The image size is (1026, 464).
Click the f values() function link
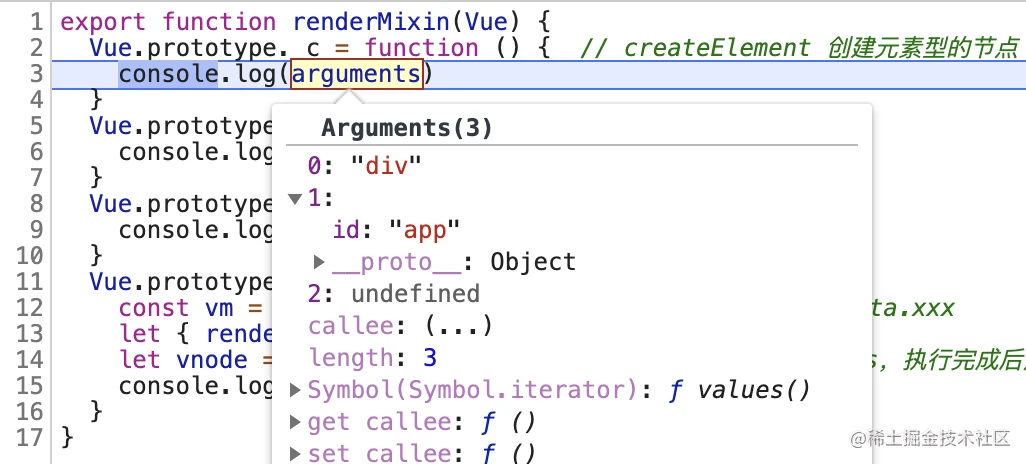(739, 390)
